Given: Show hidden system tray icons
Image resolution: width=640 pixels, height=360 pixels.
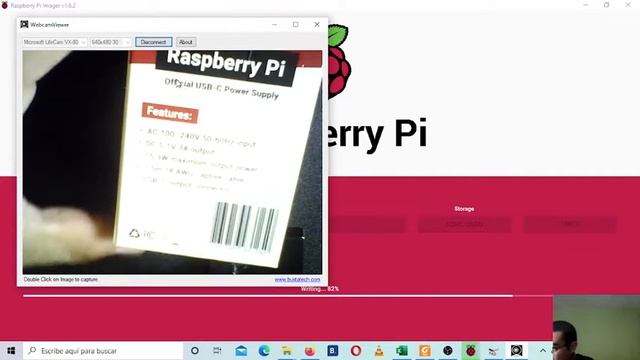Looking at the screenshot, I should [x=542, y=351].
